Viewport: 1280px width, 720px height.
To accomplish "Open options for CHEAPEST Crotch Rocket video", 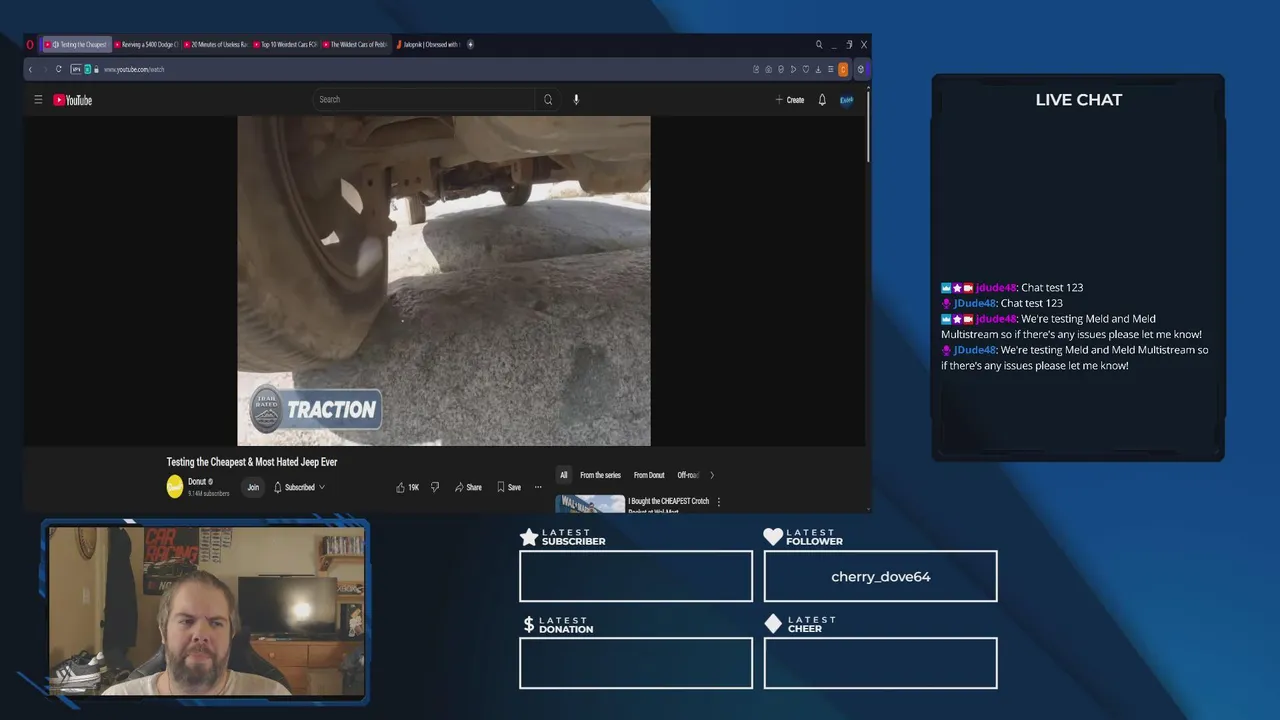I will point(718,502).
